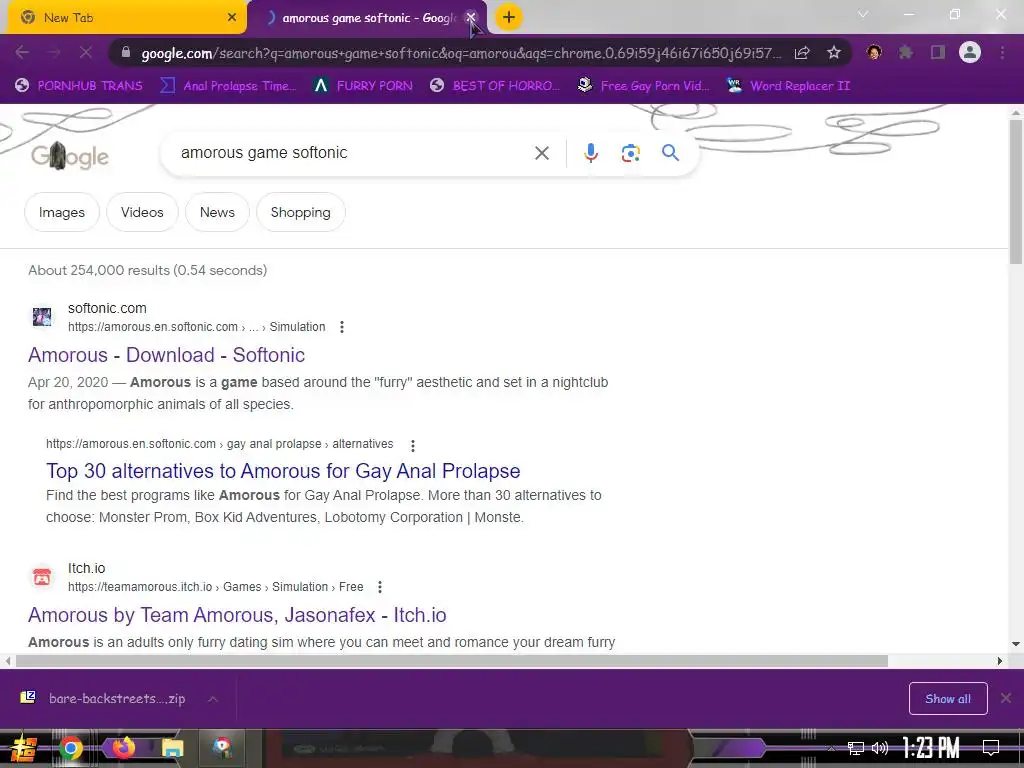Select the amorous game softonic tab

pos(366,18)
